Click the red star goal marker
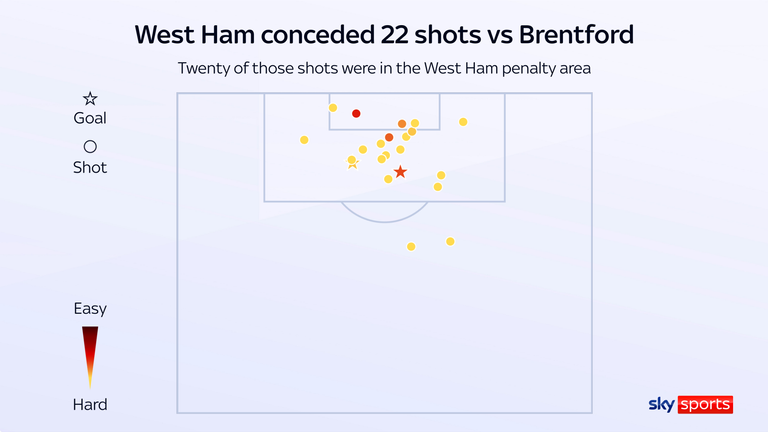Viewport: 768px width, 432px height. (400, 172)
